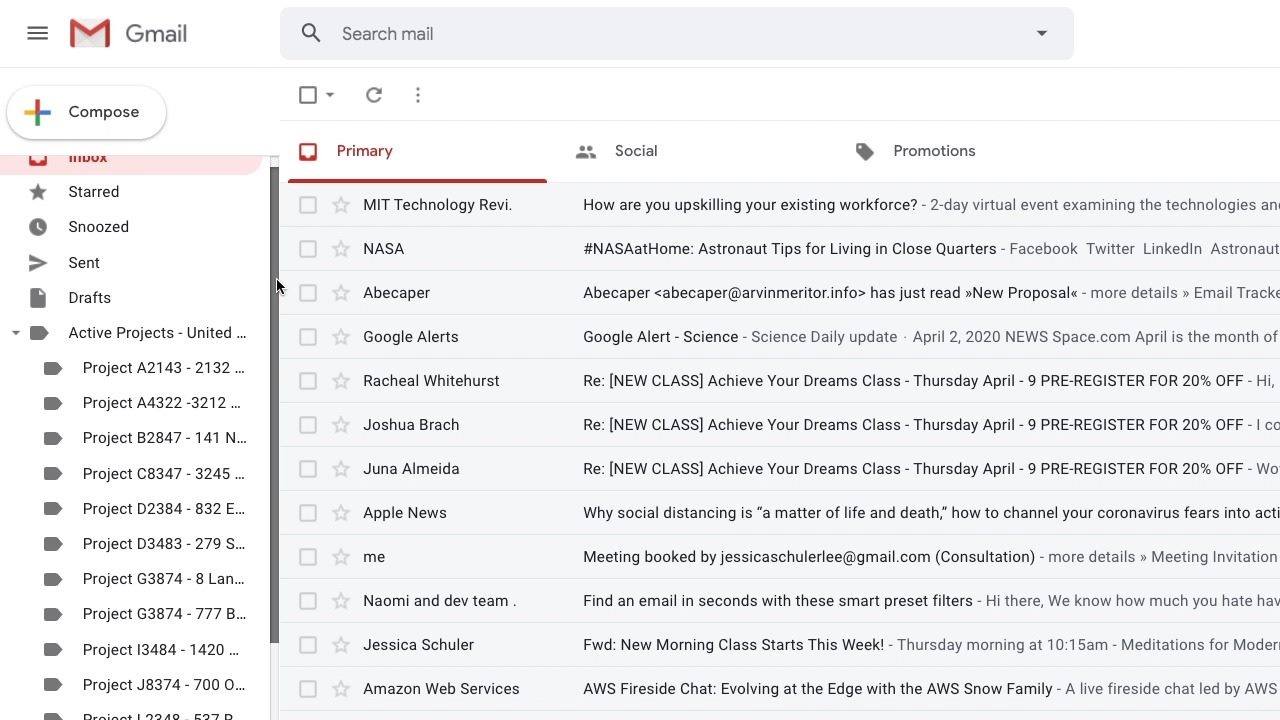Open the select-all dropdown arrow

(x=330, y=95)
